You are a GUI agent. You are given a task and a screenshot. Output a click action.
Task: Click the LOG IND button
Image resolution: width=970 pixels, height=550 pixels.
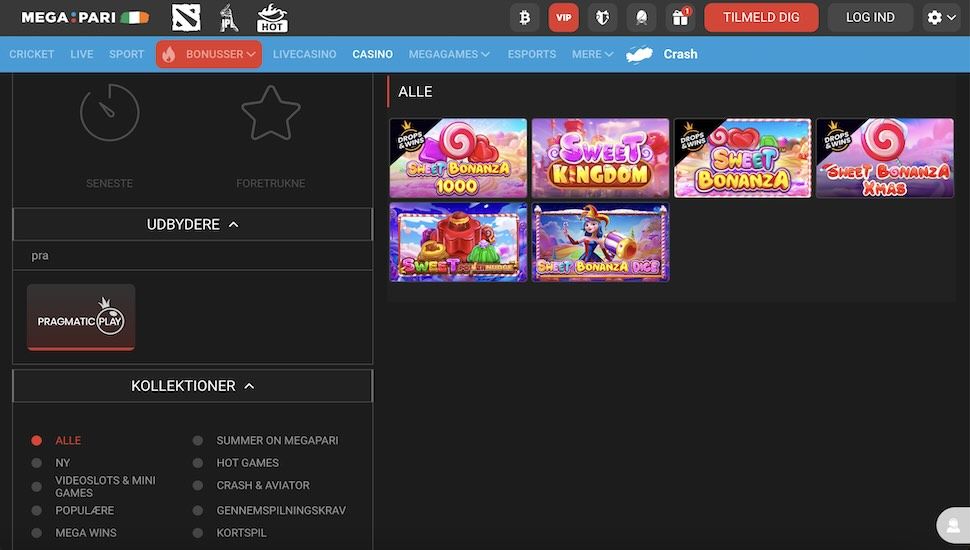click(870, 17)
